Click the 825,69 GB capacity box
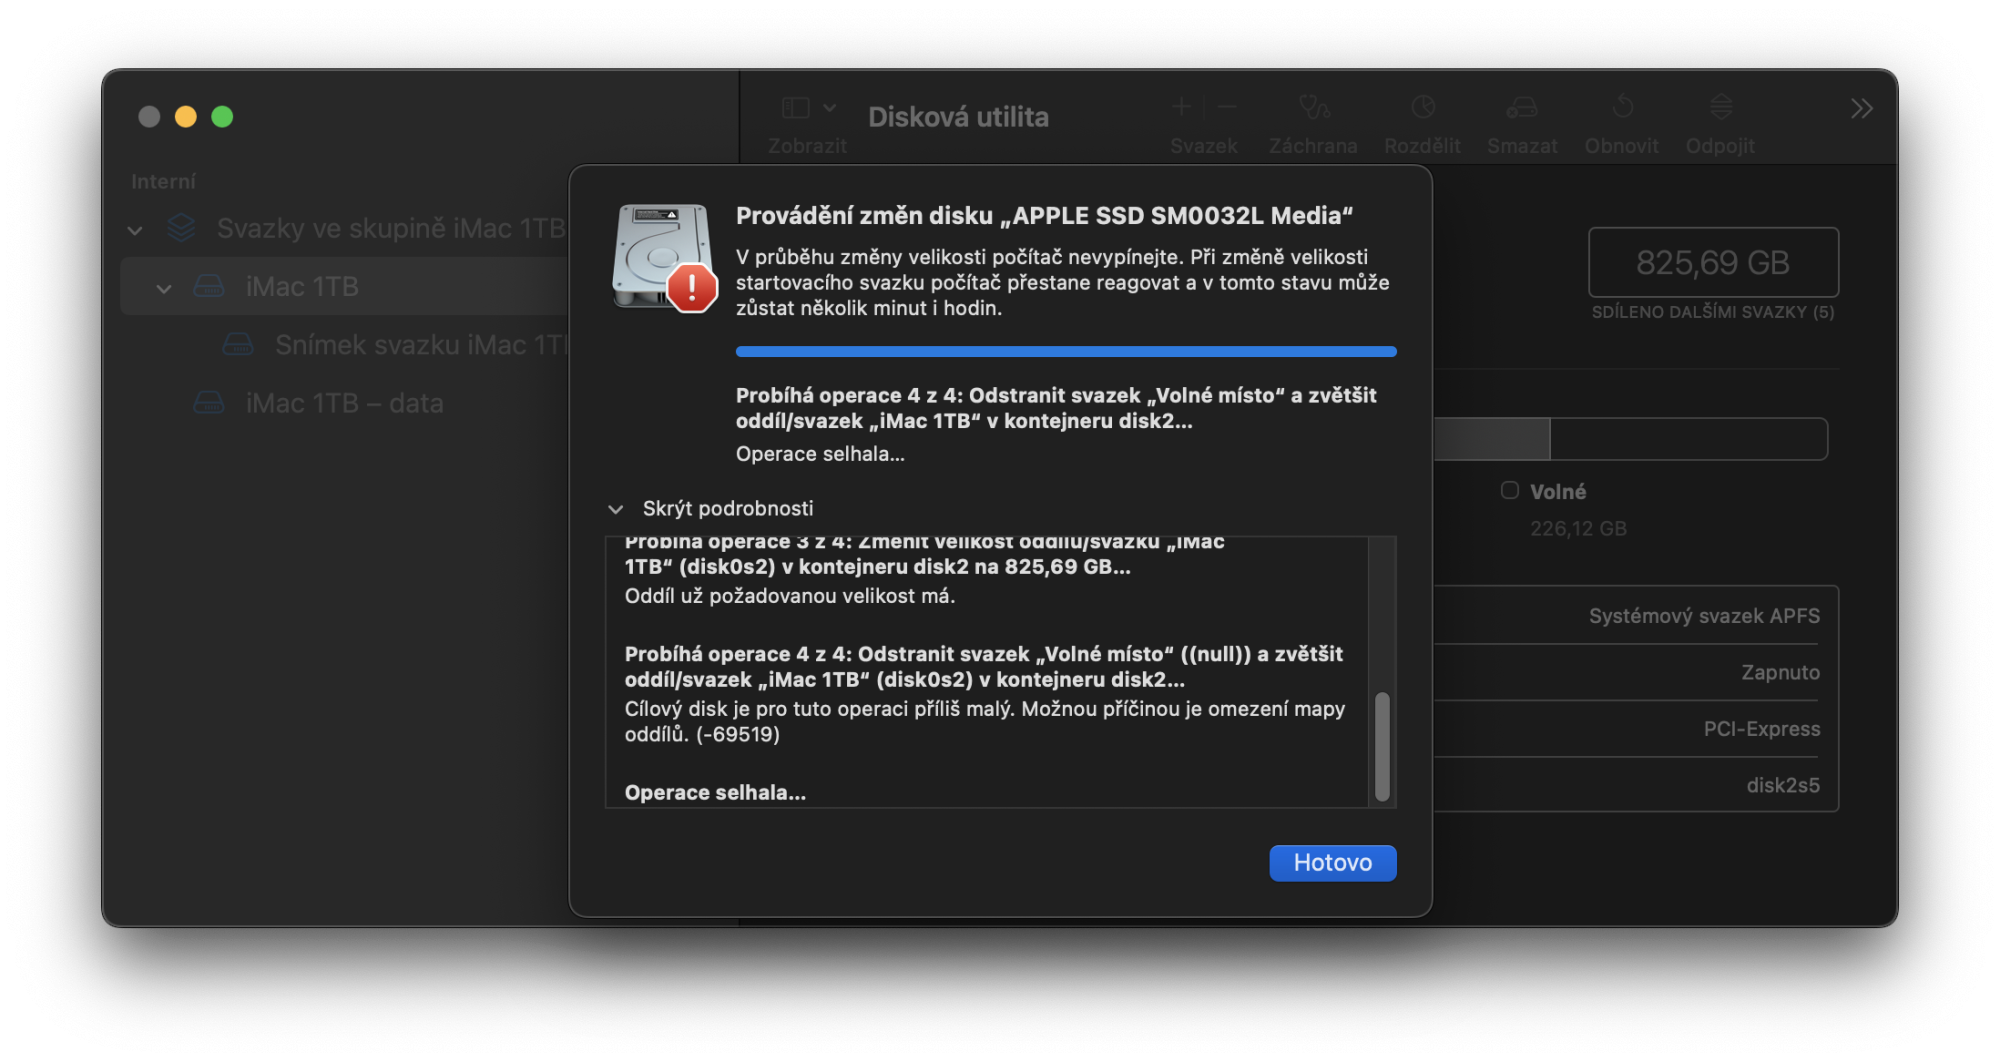 coord(1713,262)
